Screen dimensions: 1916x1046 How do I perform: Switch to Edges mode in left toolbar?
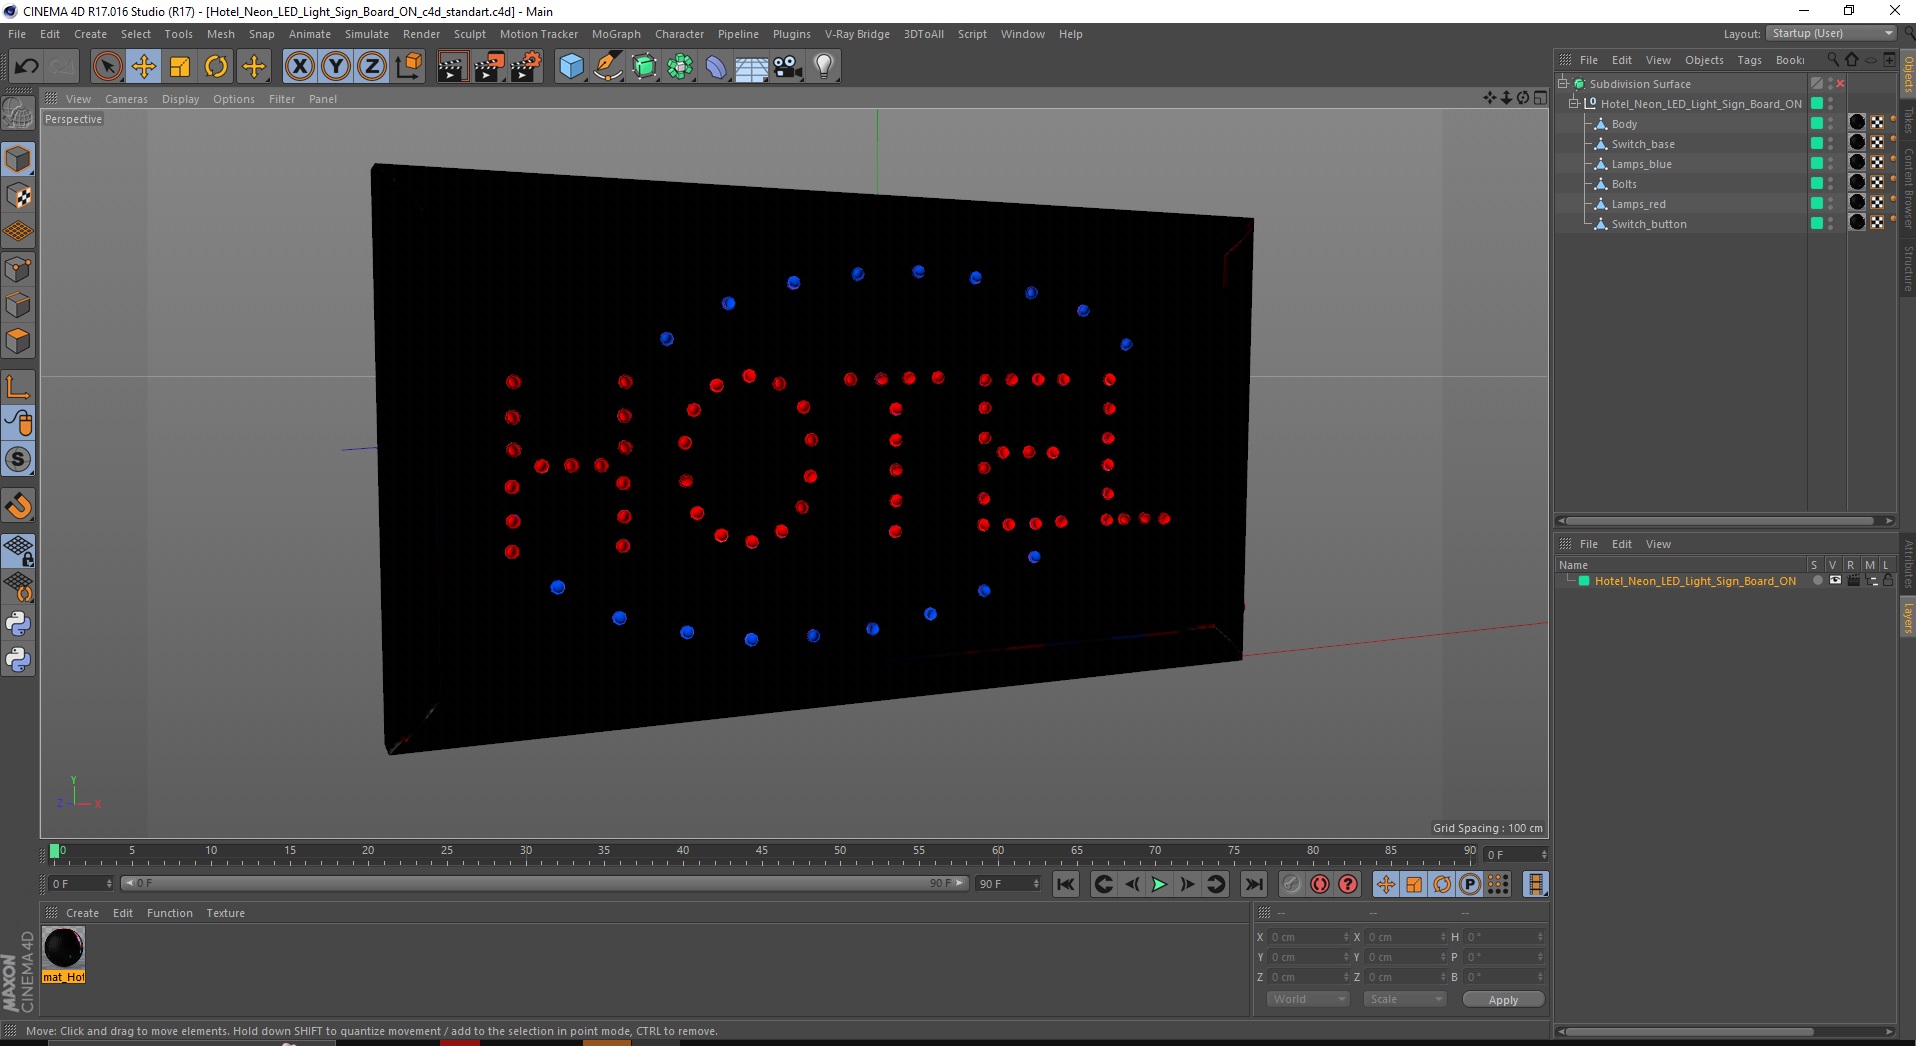click(x=18, y=305)
